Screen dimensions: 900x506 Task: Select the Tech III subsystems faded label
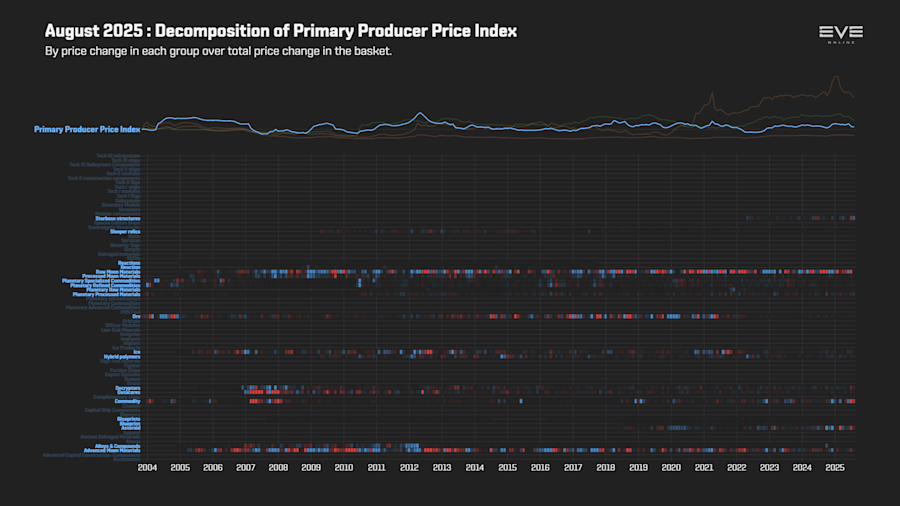click(118, 156)
